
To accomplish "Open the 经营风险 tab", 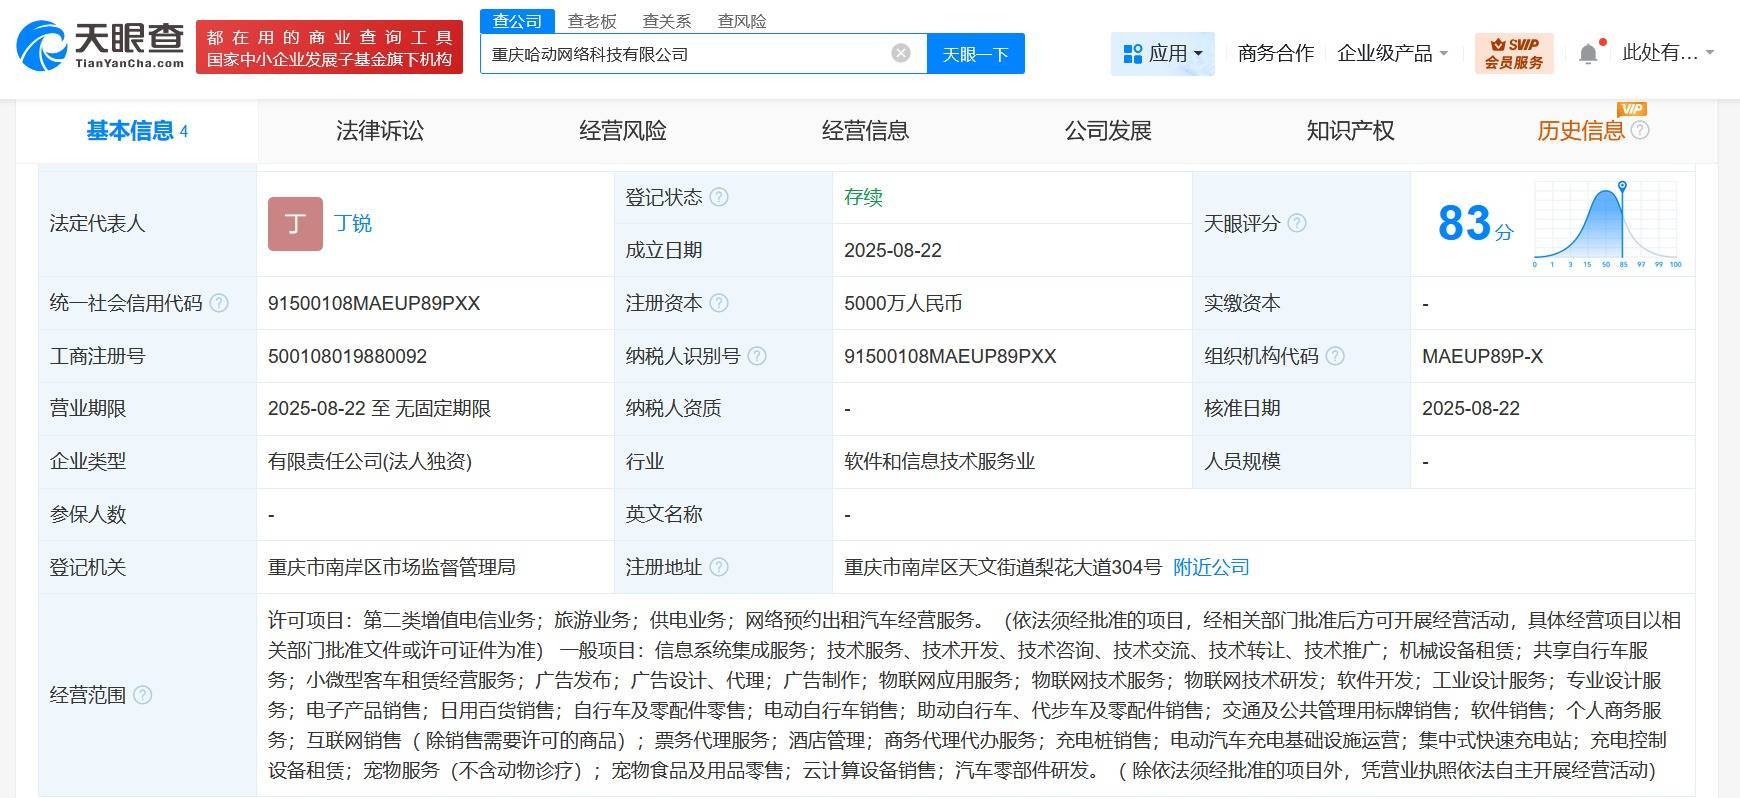I will tap(623, 130).
